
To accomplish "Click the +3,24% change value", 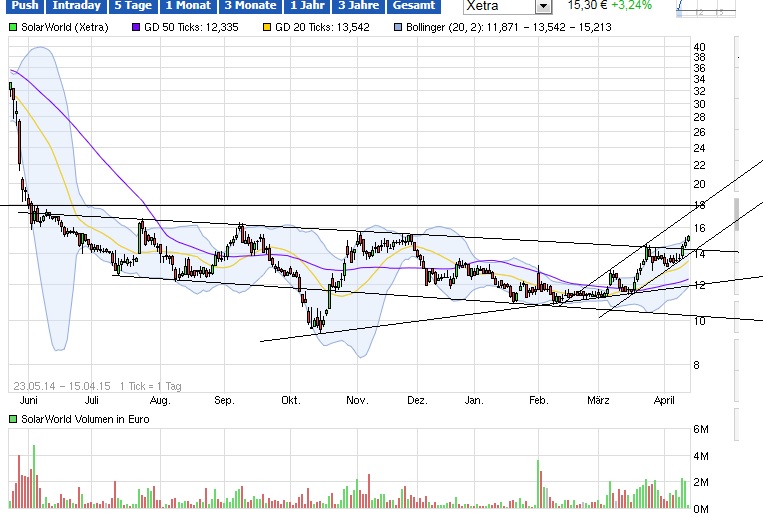I will (632, 5).
